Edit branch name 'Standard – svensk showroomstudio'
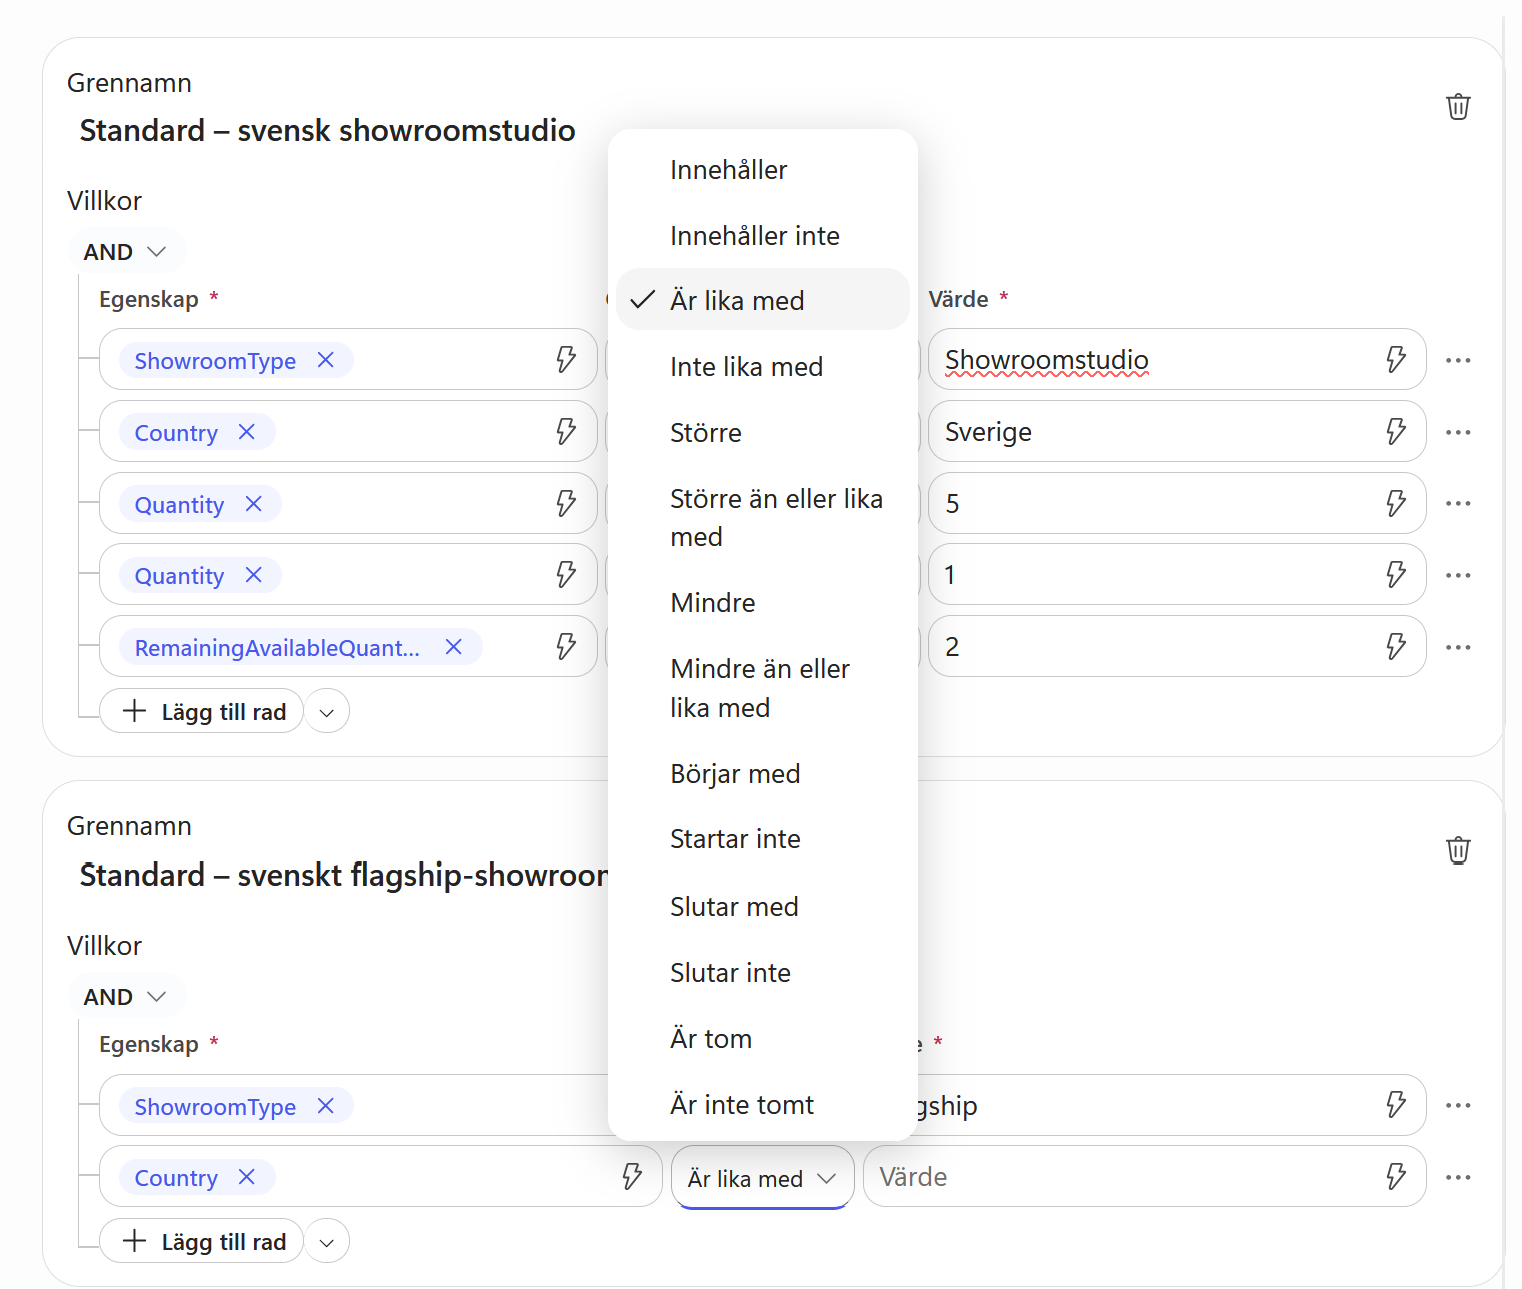 [327, 130]
